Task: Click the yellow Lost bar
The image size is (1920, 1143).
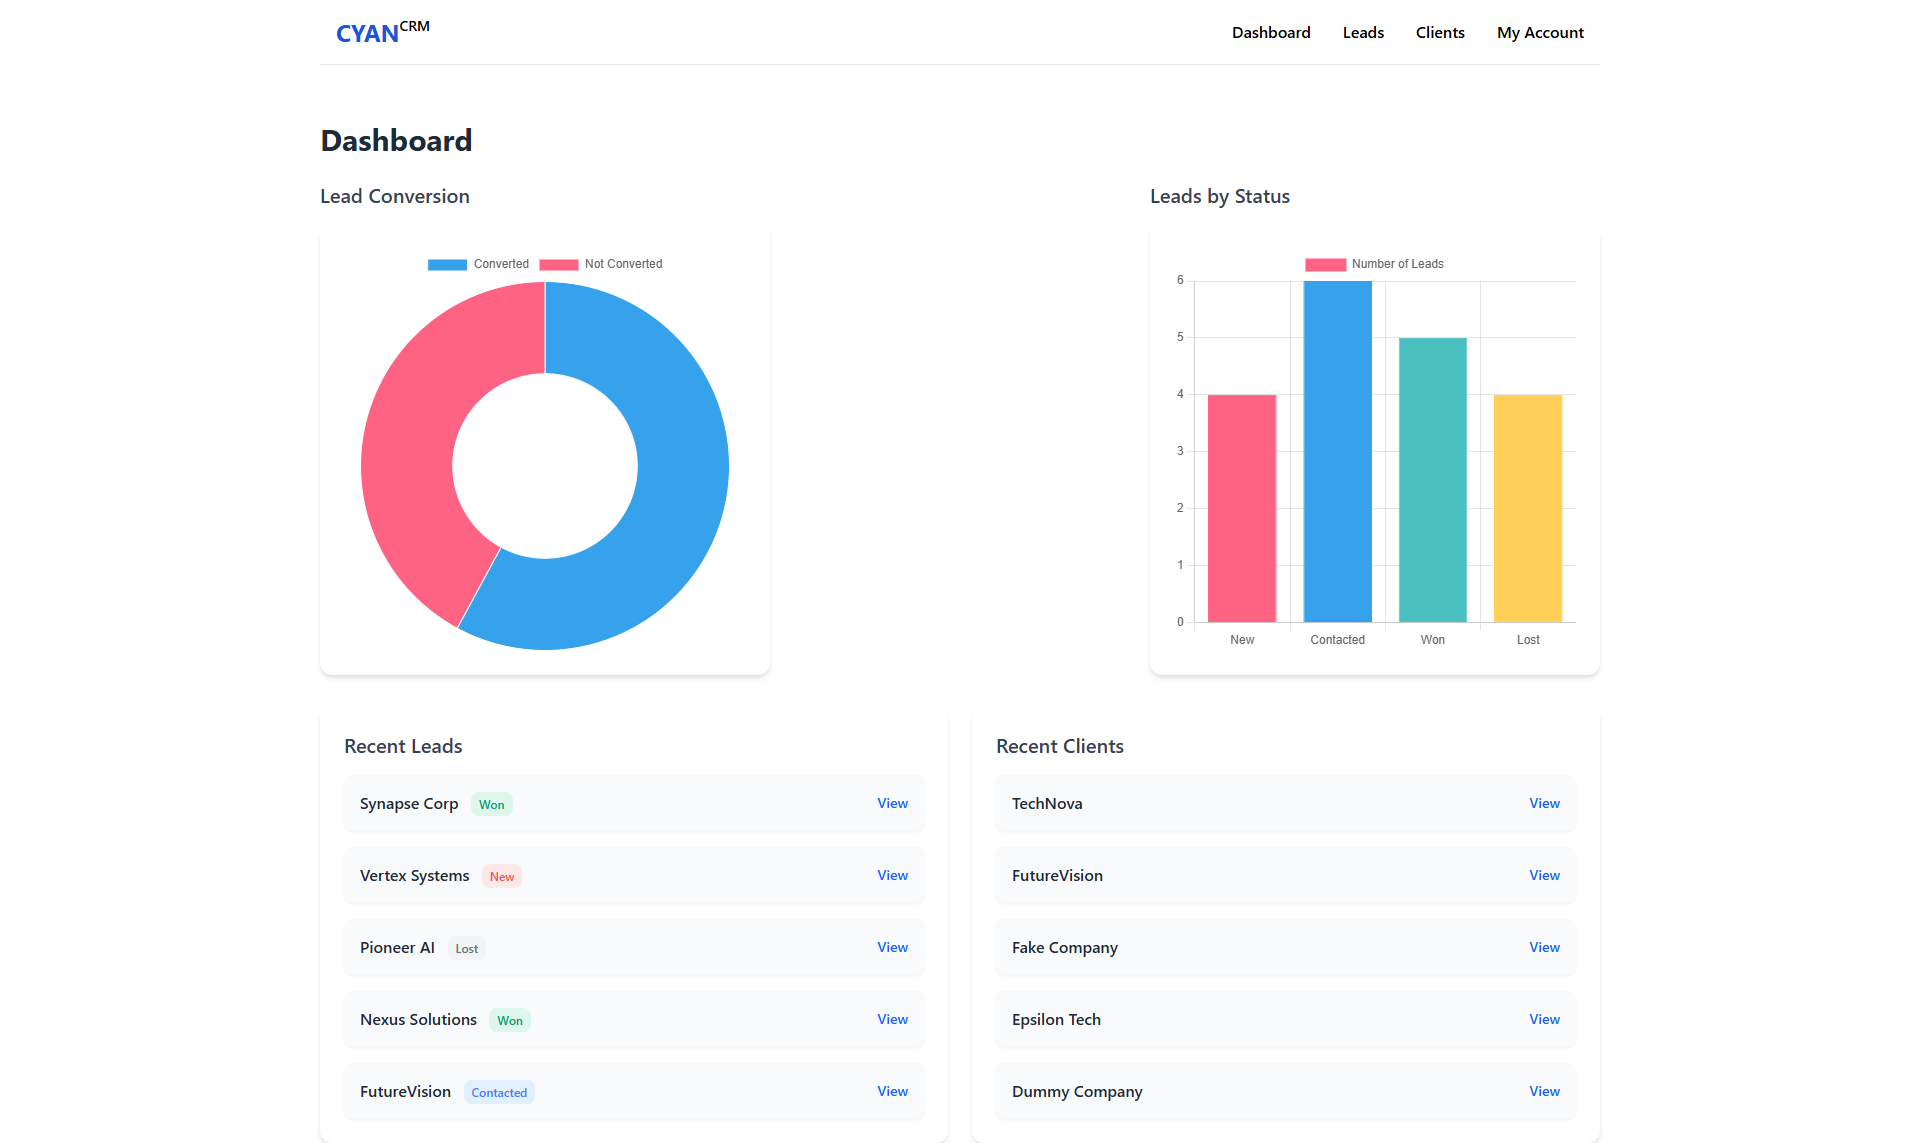Action: pyautogui.click(x=1528, y=508)
